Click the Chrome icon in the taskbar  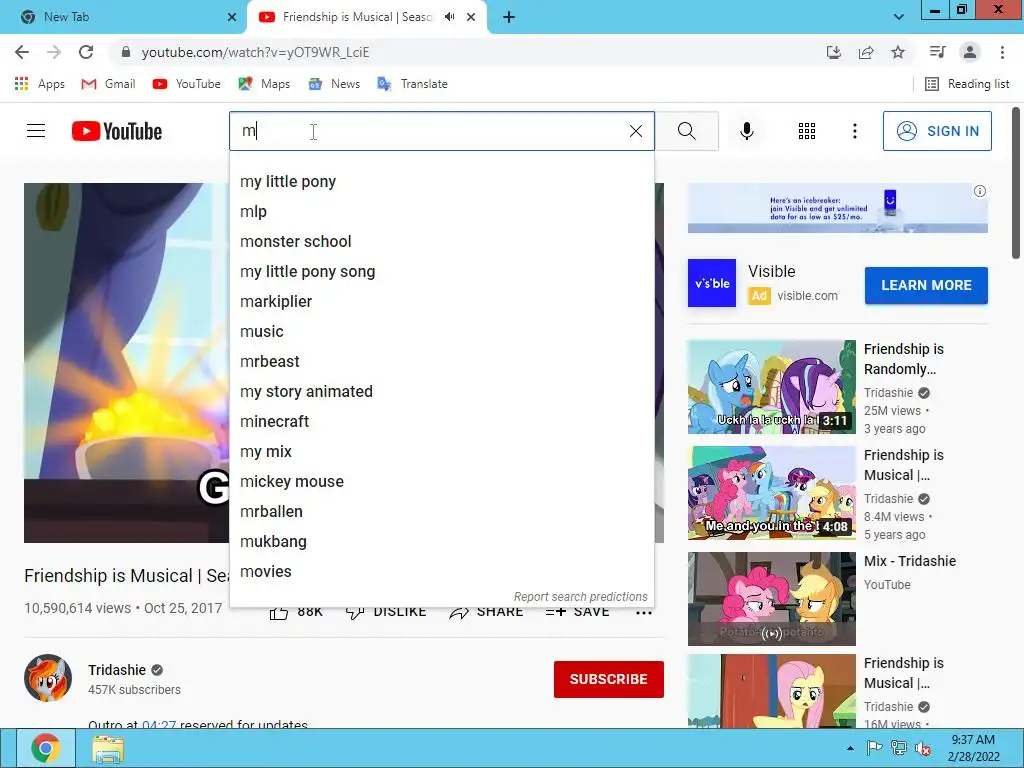[x=45, y=748]
